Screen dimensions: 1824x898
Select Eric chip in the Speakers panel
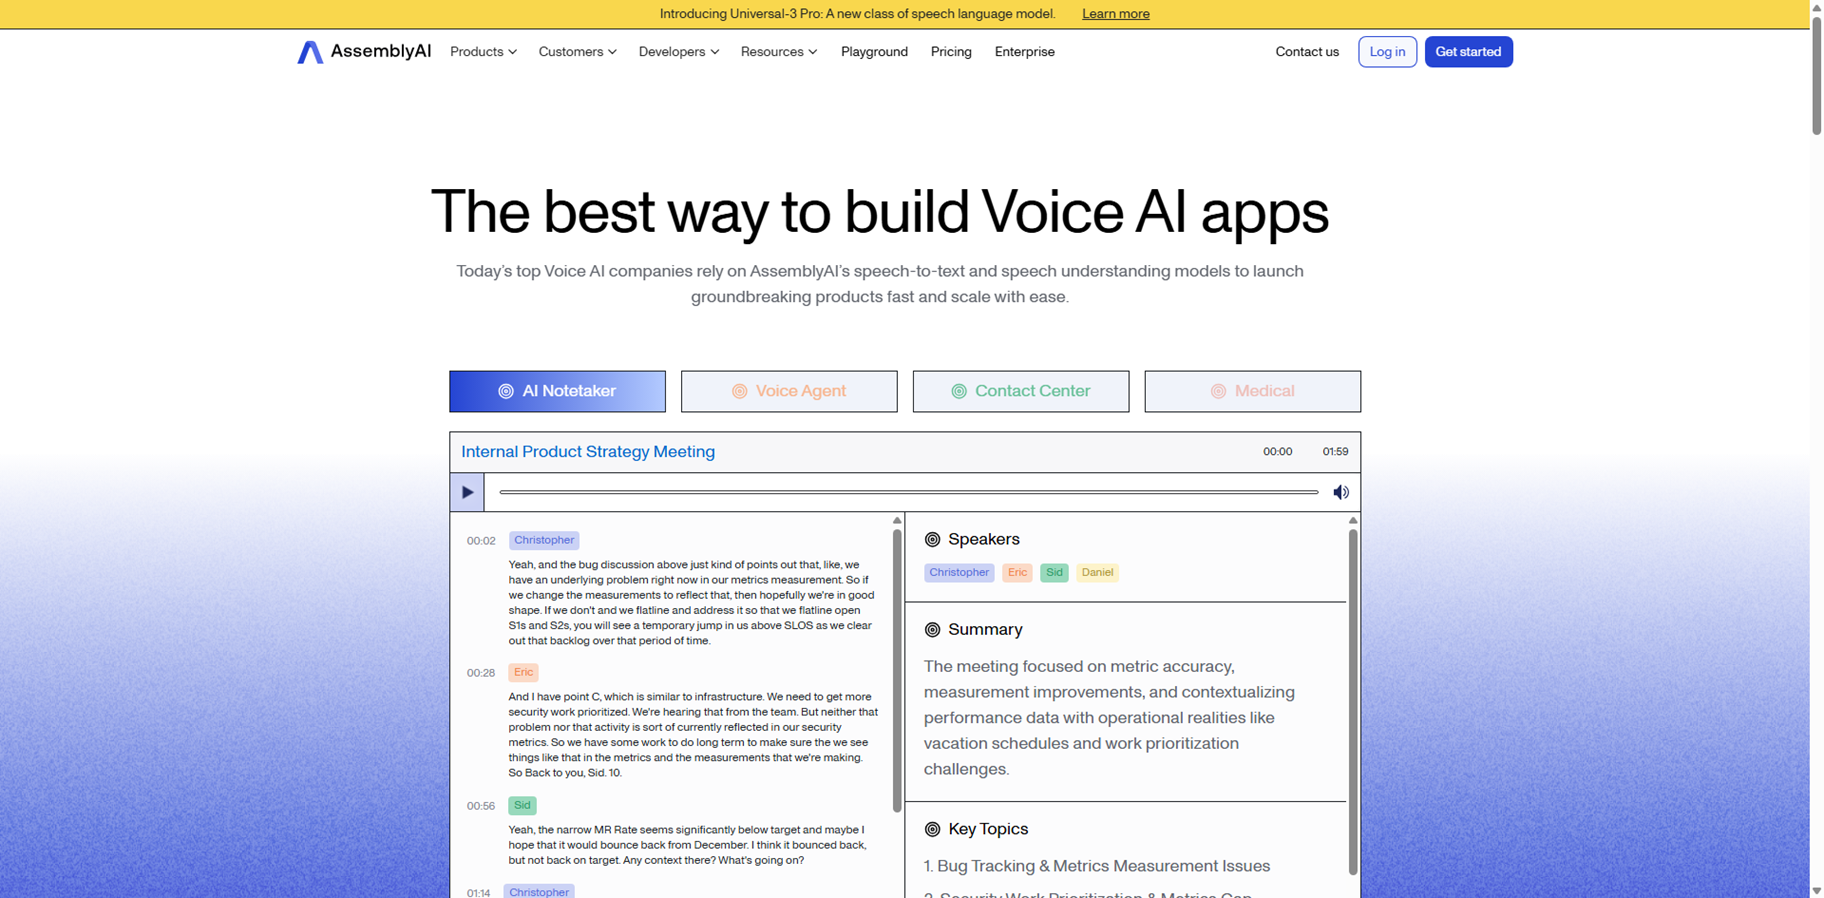pos(1017,573)
